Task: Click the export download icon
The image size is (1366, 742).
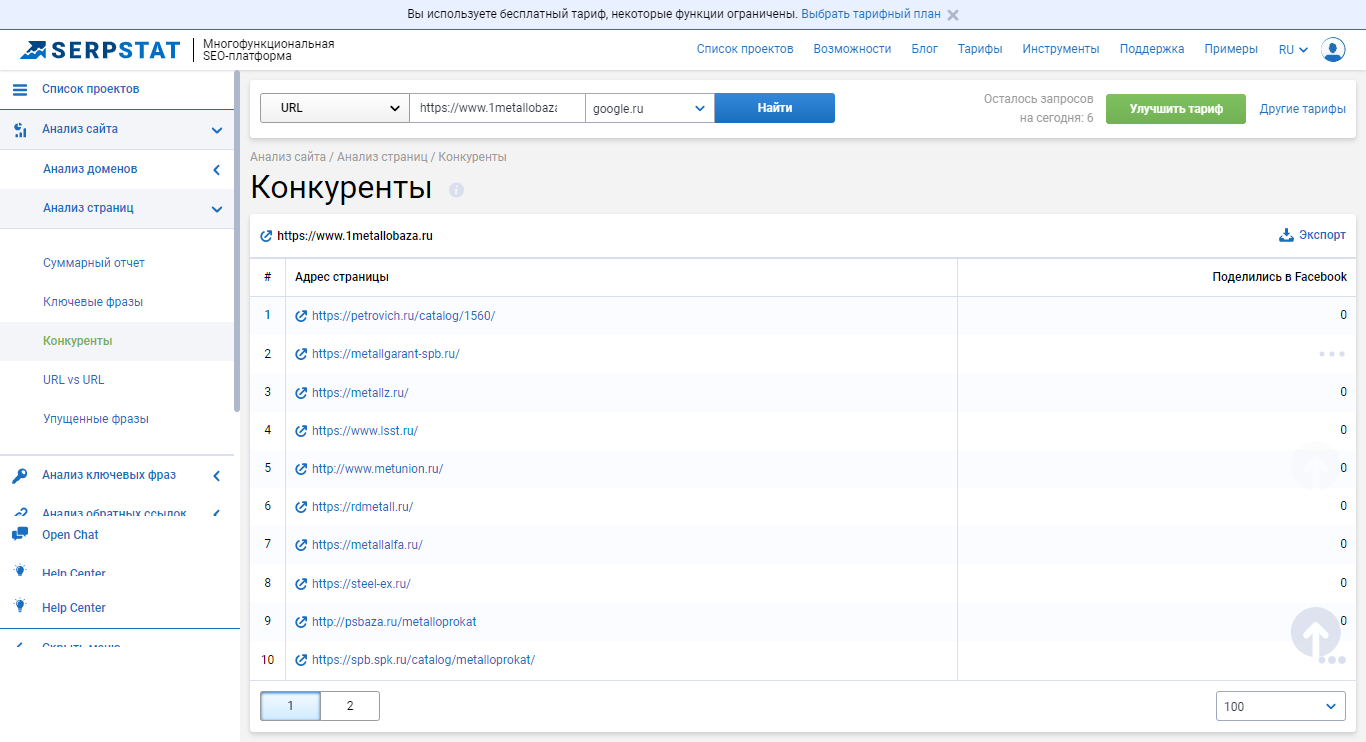Action: 1286,235
